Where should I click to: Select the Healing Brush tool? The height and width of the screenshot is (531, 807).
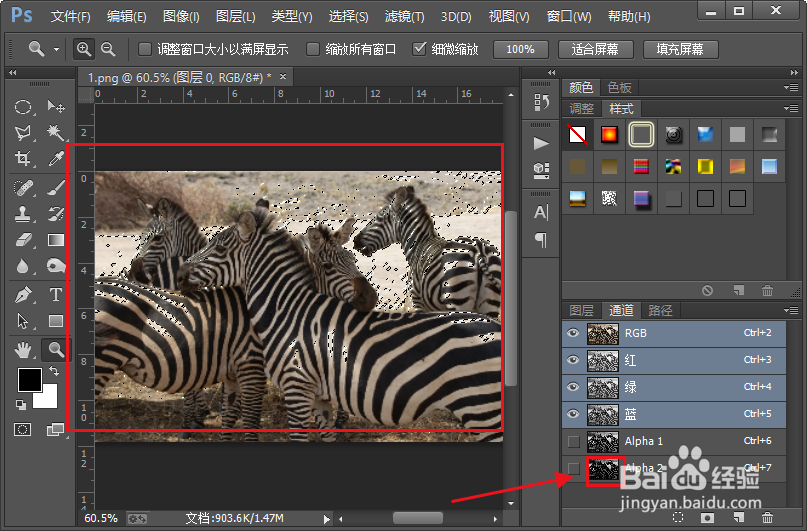pyautogui.click(x=23, y=188)
